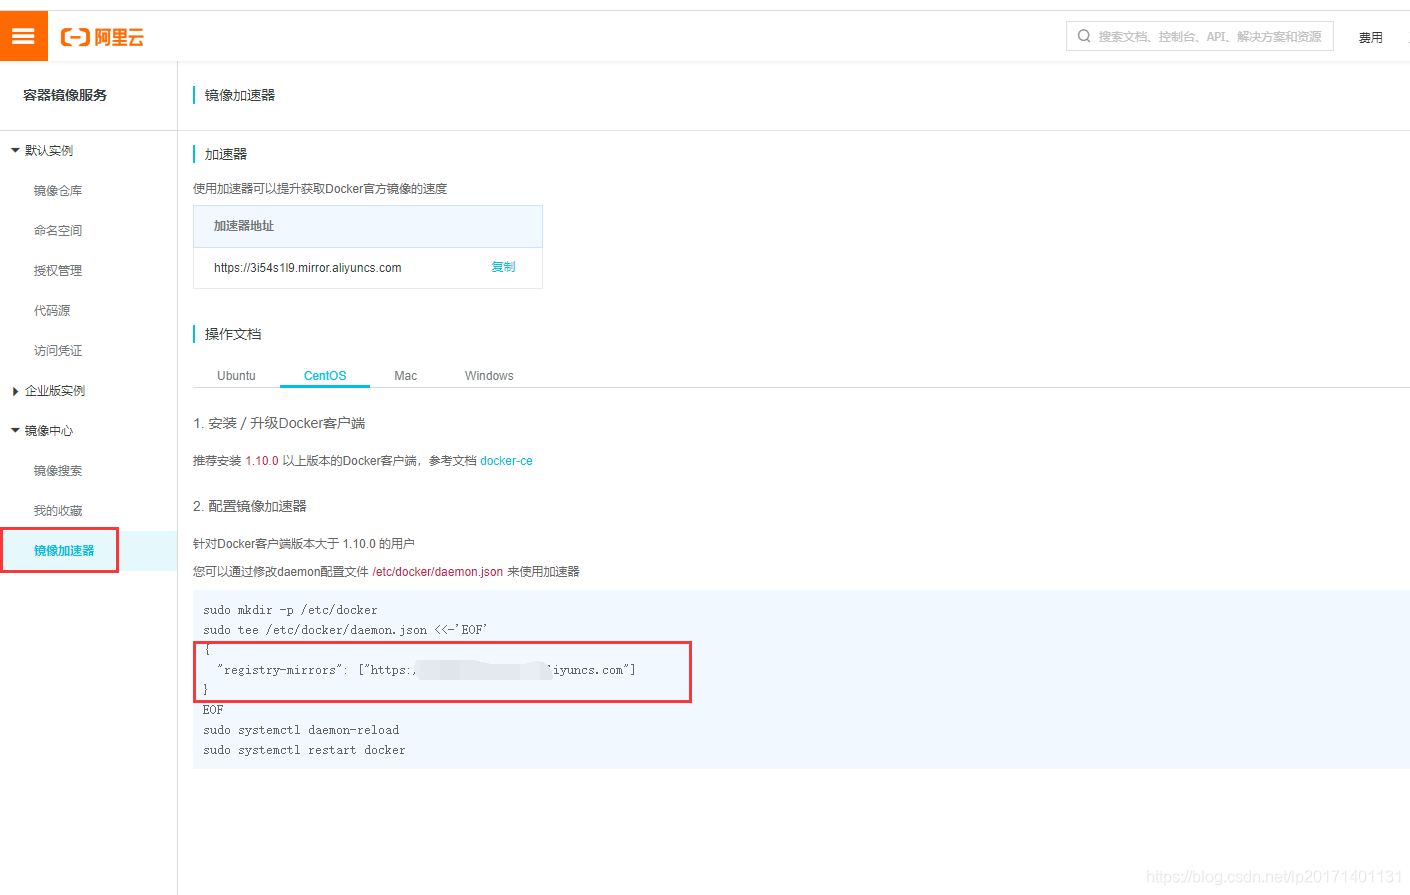Open 我的收藏 in sidebar
Image resolution: width=1410 pixels, height=895 pixels.
[x=58, y=511]
